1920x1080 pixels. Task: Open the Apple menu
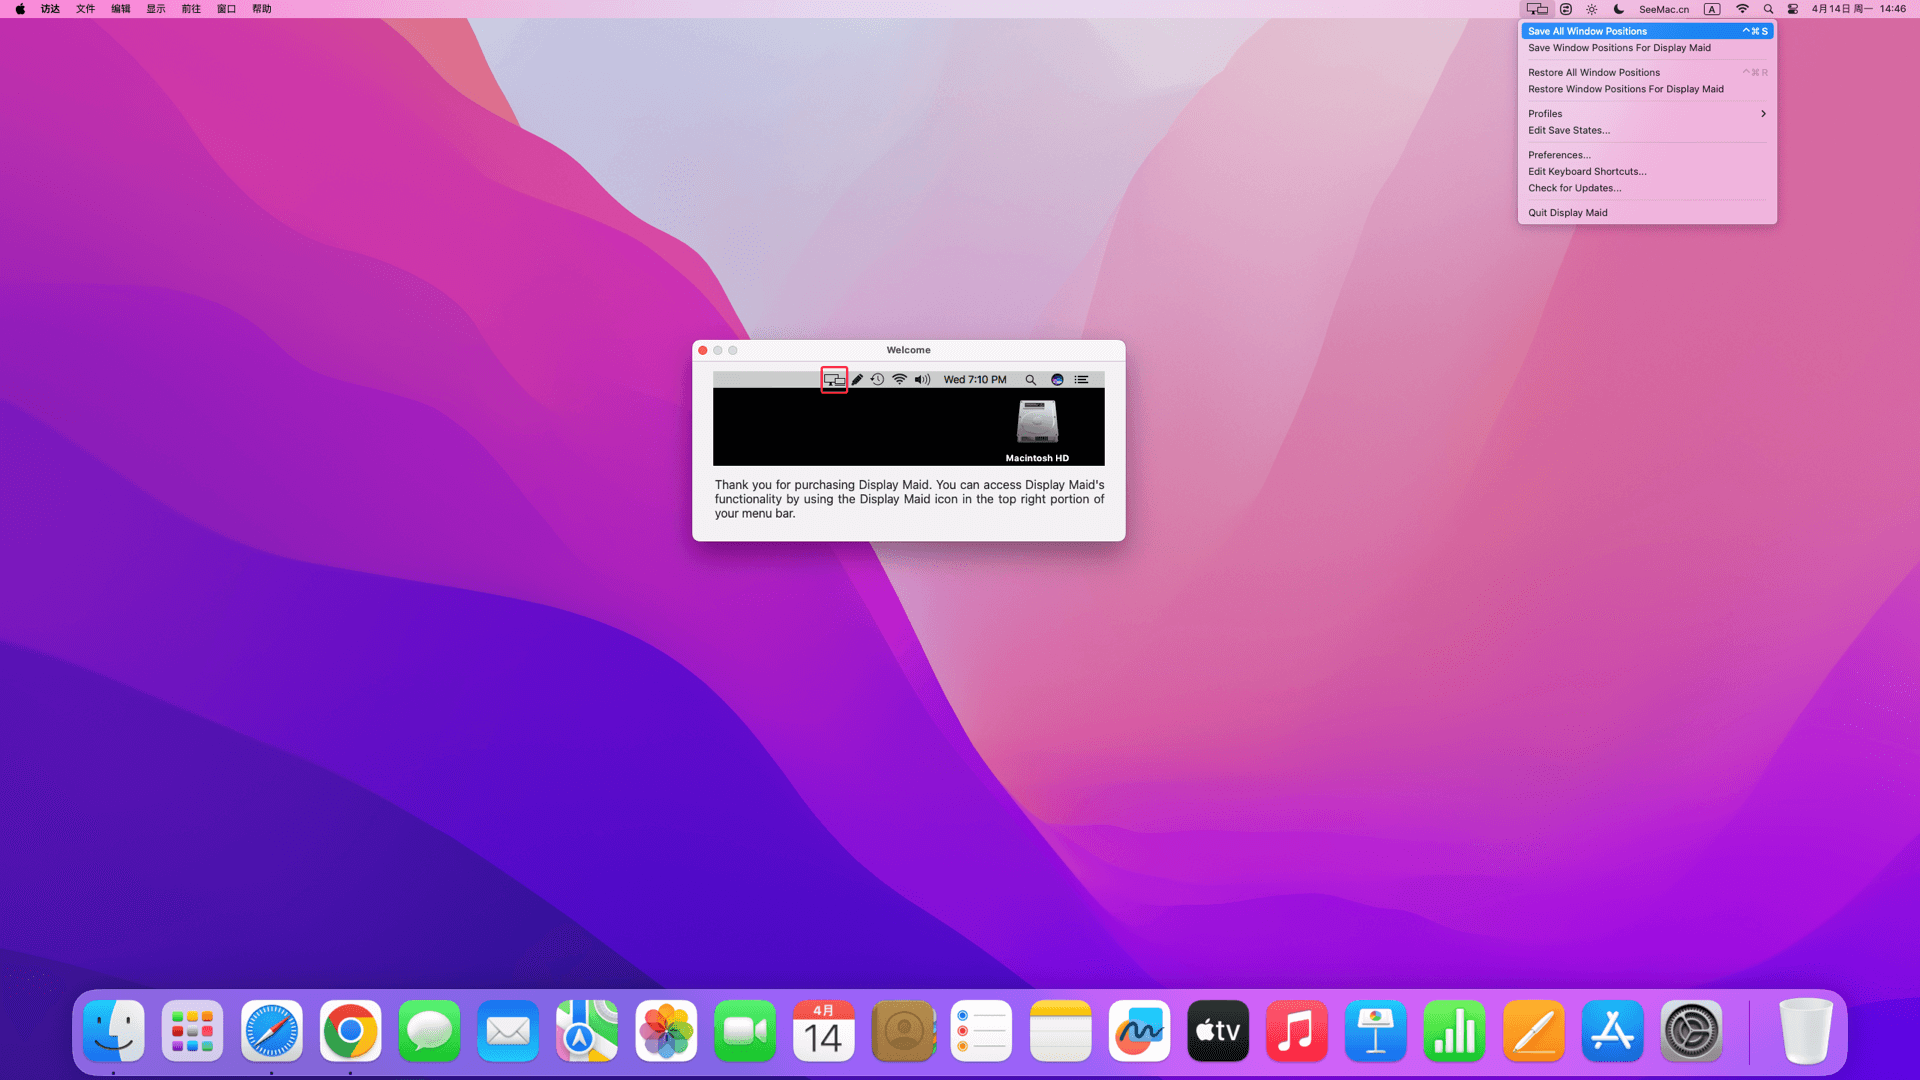pyautogui.click(x=20, y=9)
